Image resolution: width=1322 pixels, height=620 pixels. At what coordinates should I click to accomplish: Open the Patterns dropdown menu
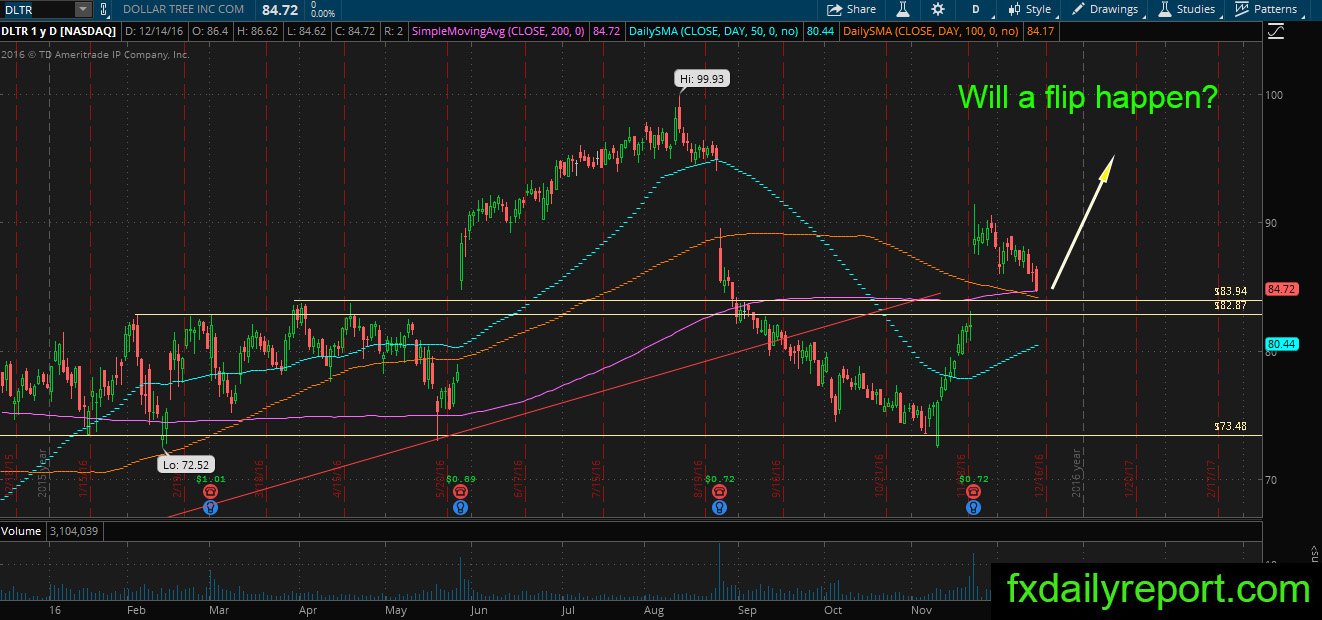pos(1266,9)
